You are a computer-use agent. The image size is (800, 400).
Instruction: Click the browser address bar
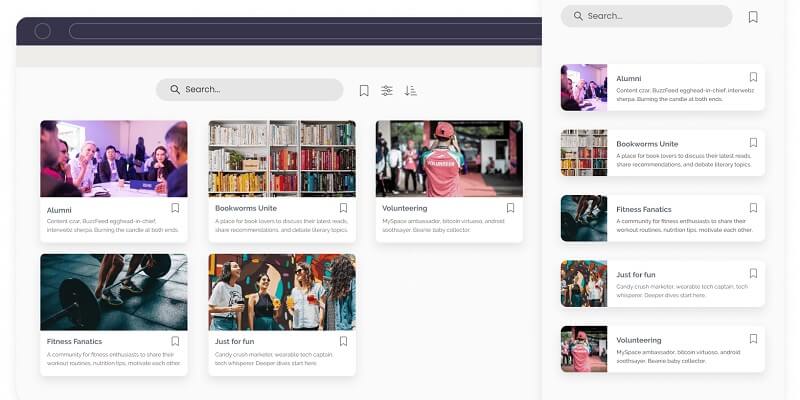tap(305, 31)
